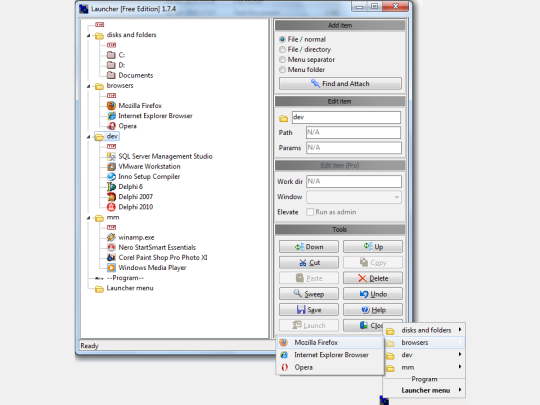
Task: Open Help with the Help button
Action: coord(373,310)
